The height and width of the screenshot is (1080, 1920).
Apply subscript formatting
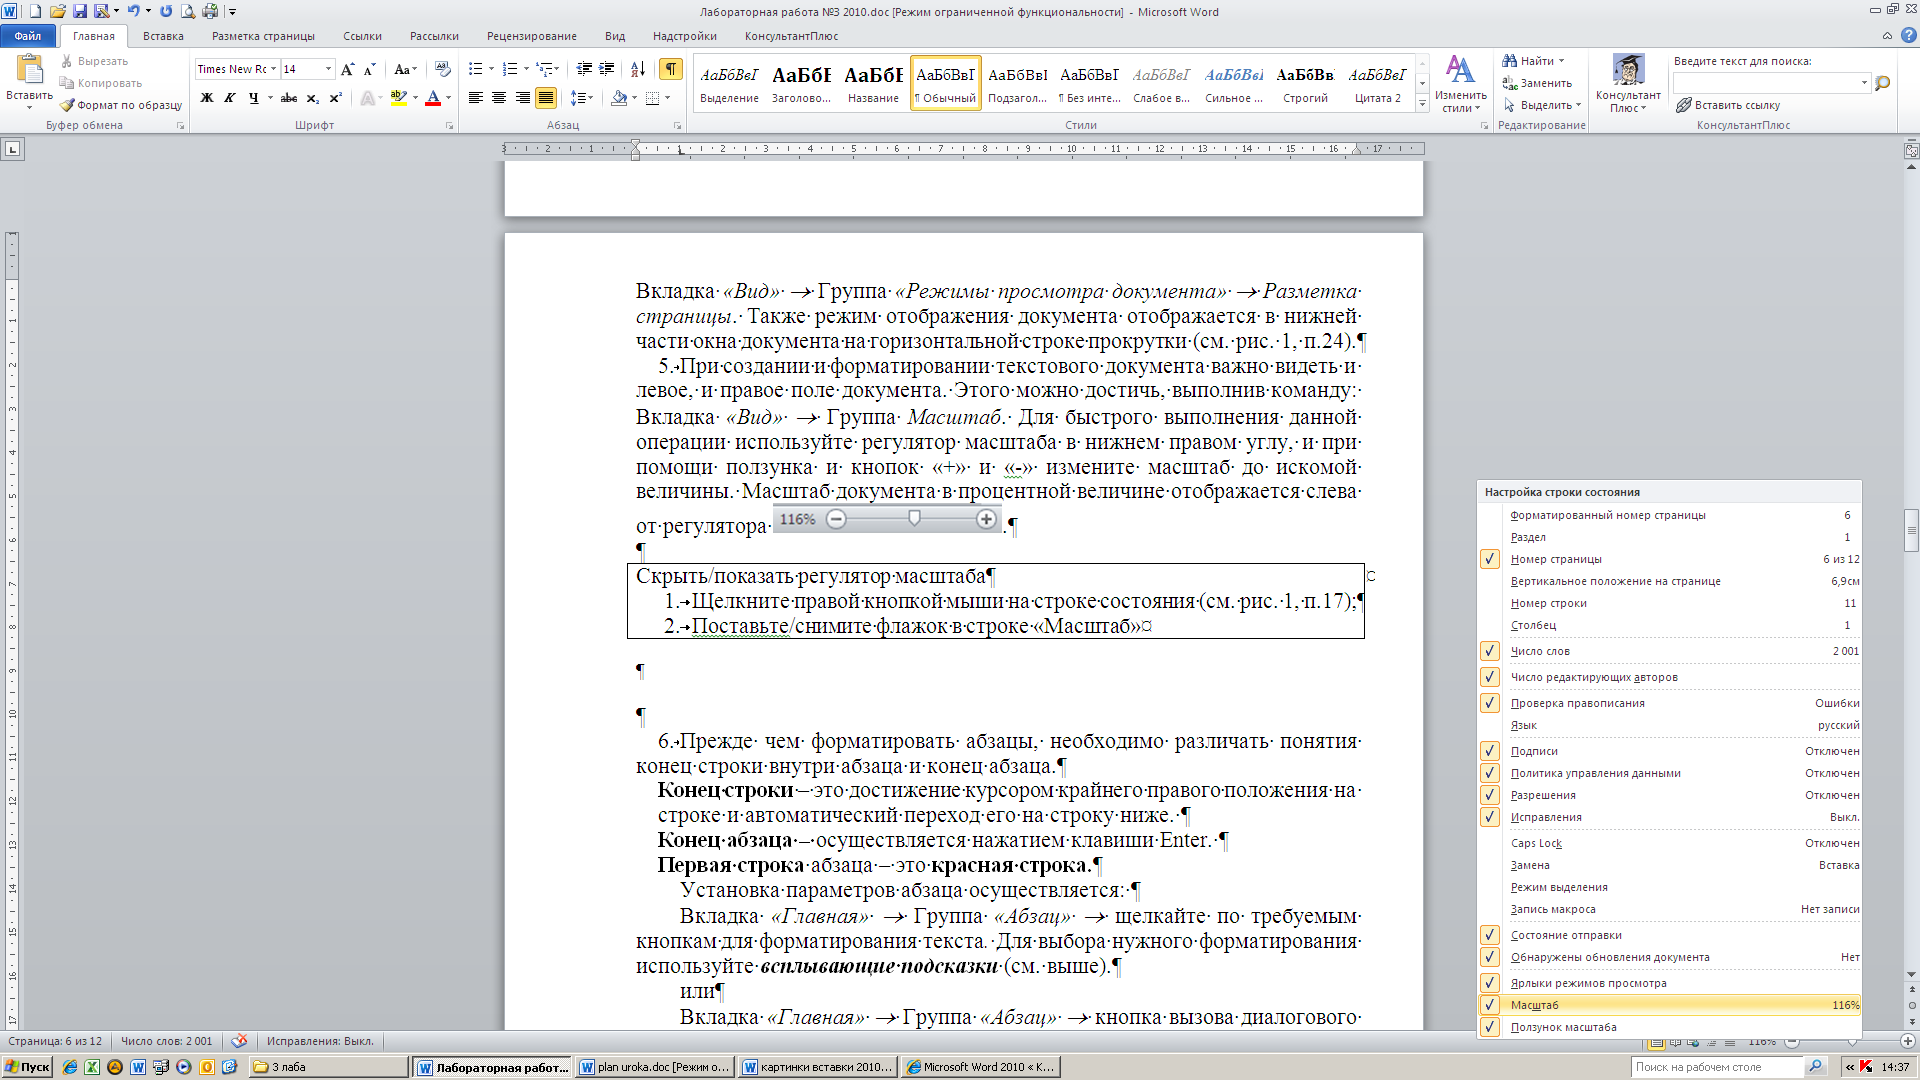(312, 98)
